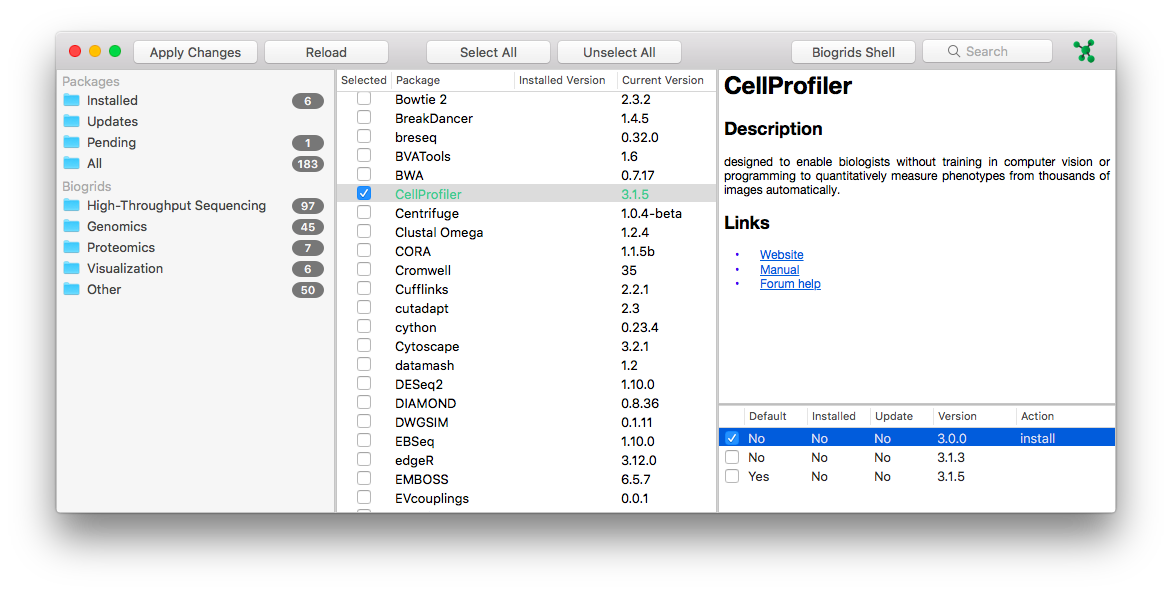Screen dimensions: 1172x593
Task: Tick the version 3.1.3 checkbox
Action: click(x=732, y=457)
